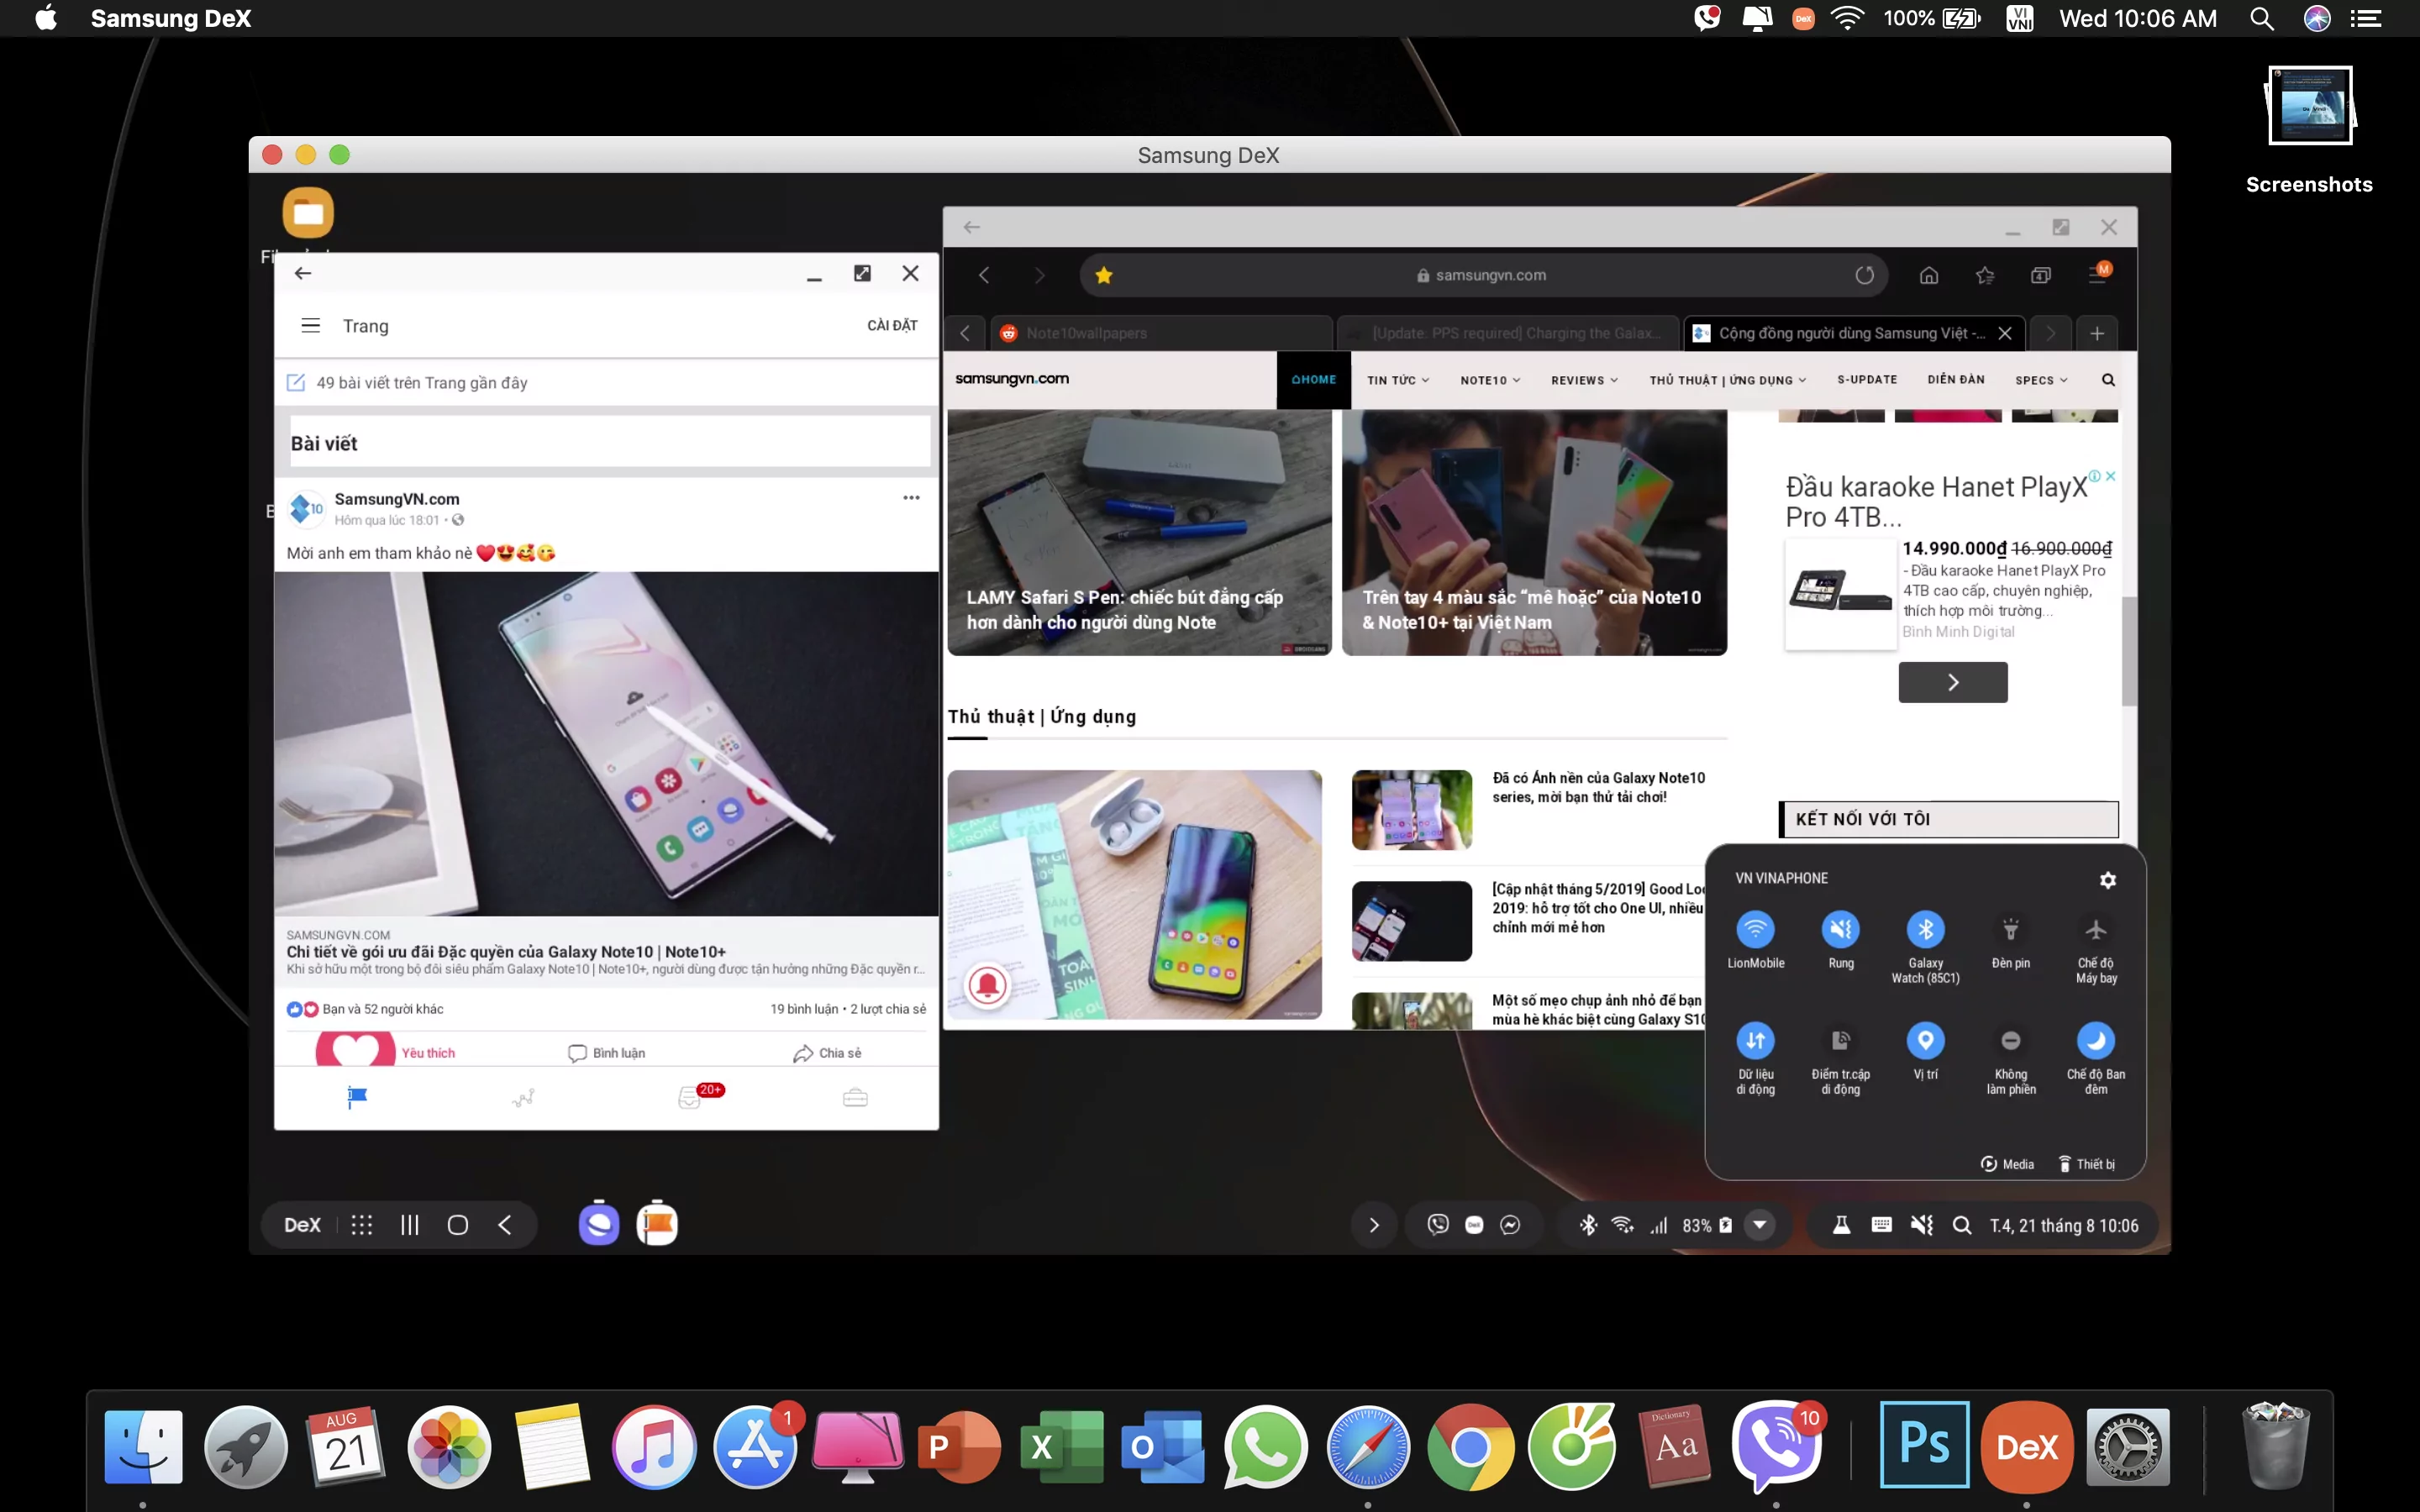Open the DeX apps grid icon
This screenshot has width=2420, height=1512.
[x=362, y=1225]
